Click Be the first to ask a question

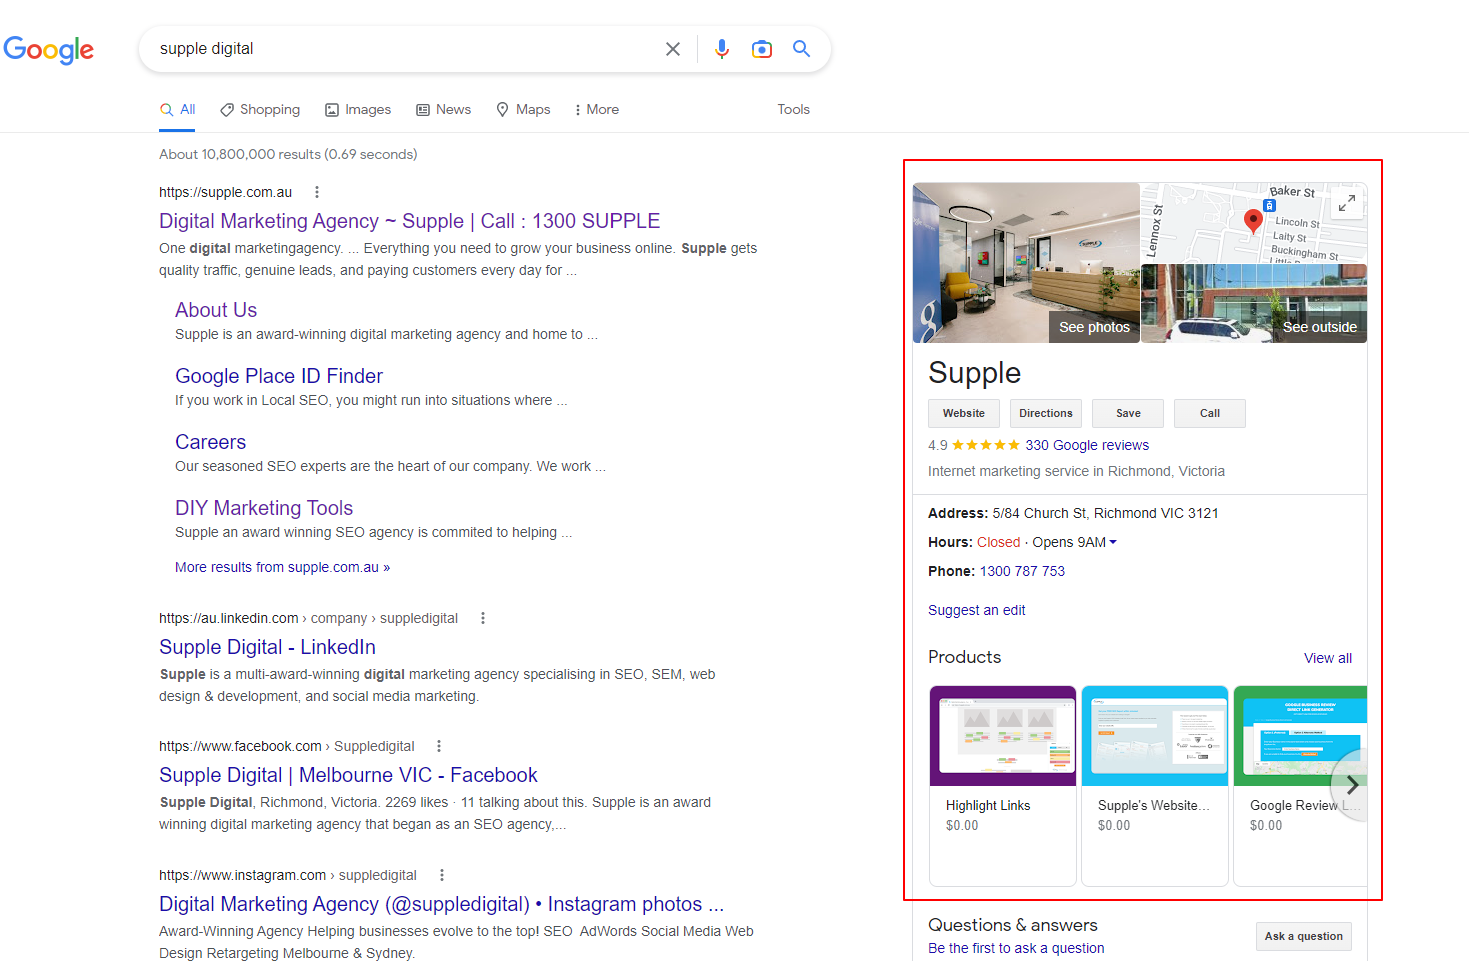pyautogui.click(x=1016, y=948)
